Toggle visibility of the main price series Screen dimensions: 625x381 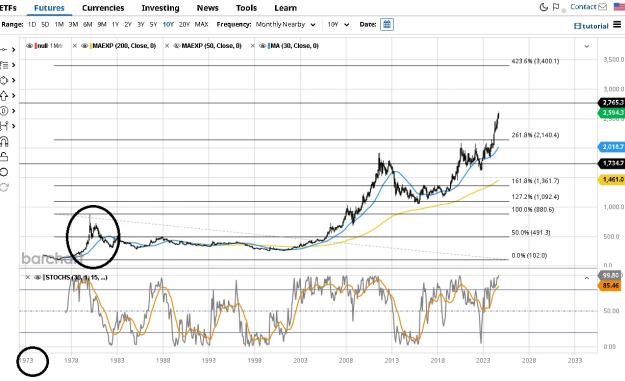tap(29, 46)
